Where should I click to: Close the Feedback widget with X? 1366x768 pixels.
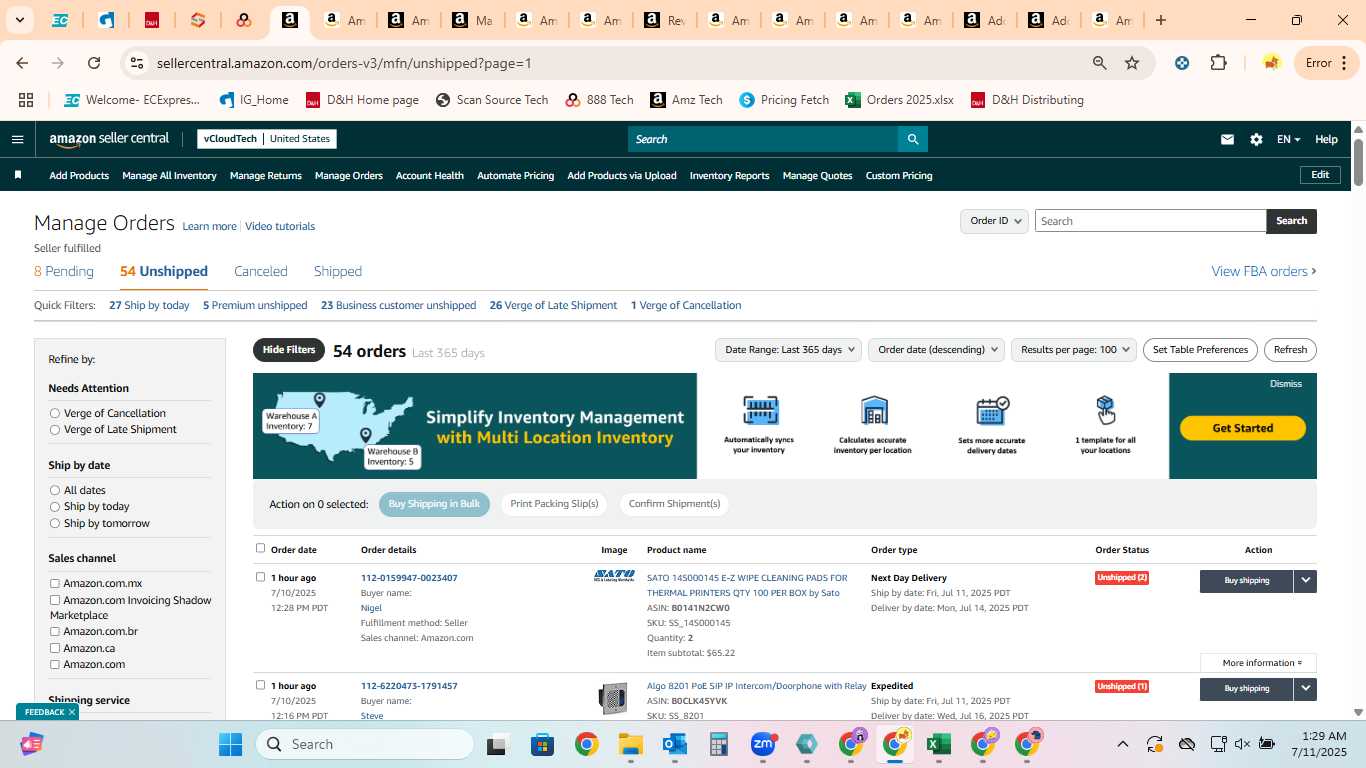[71, 712]
